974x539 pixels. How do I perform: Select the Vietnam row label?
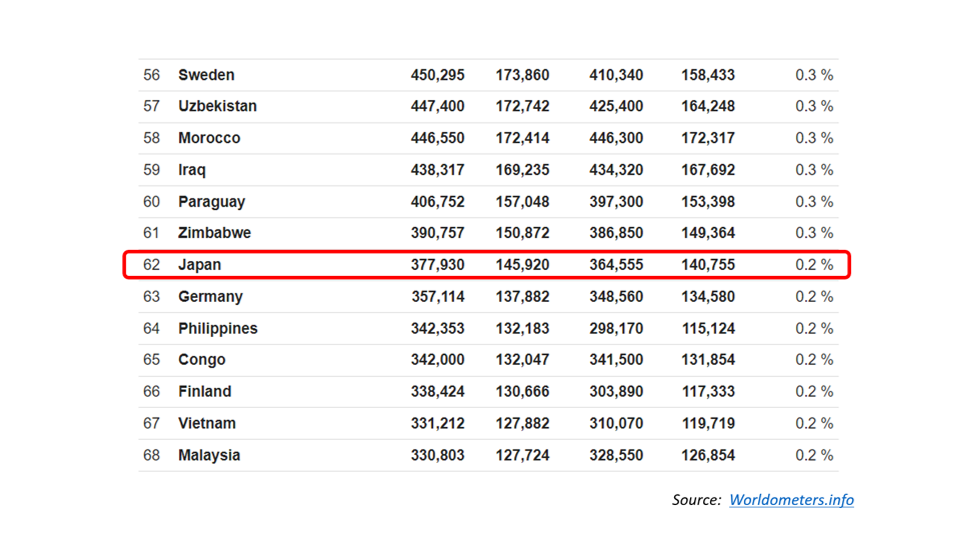pyautogui.click(x=207, y=424)
